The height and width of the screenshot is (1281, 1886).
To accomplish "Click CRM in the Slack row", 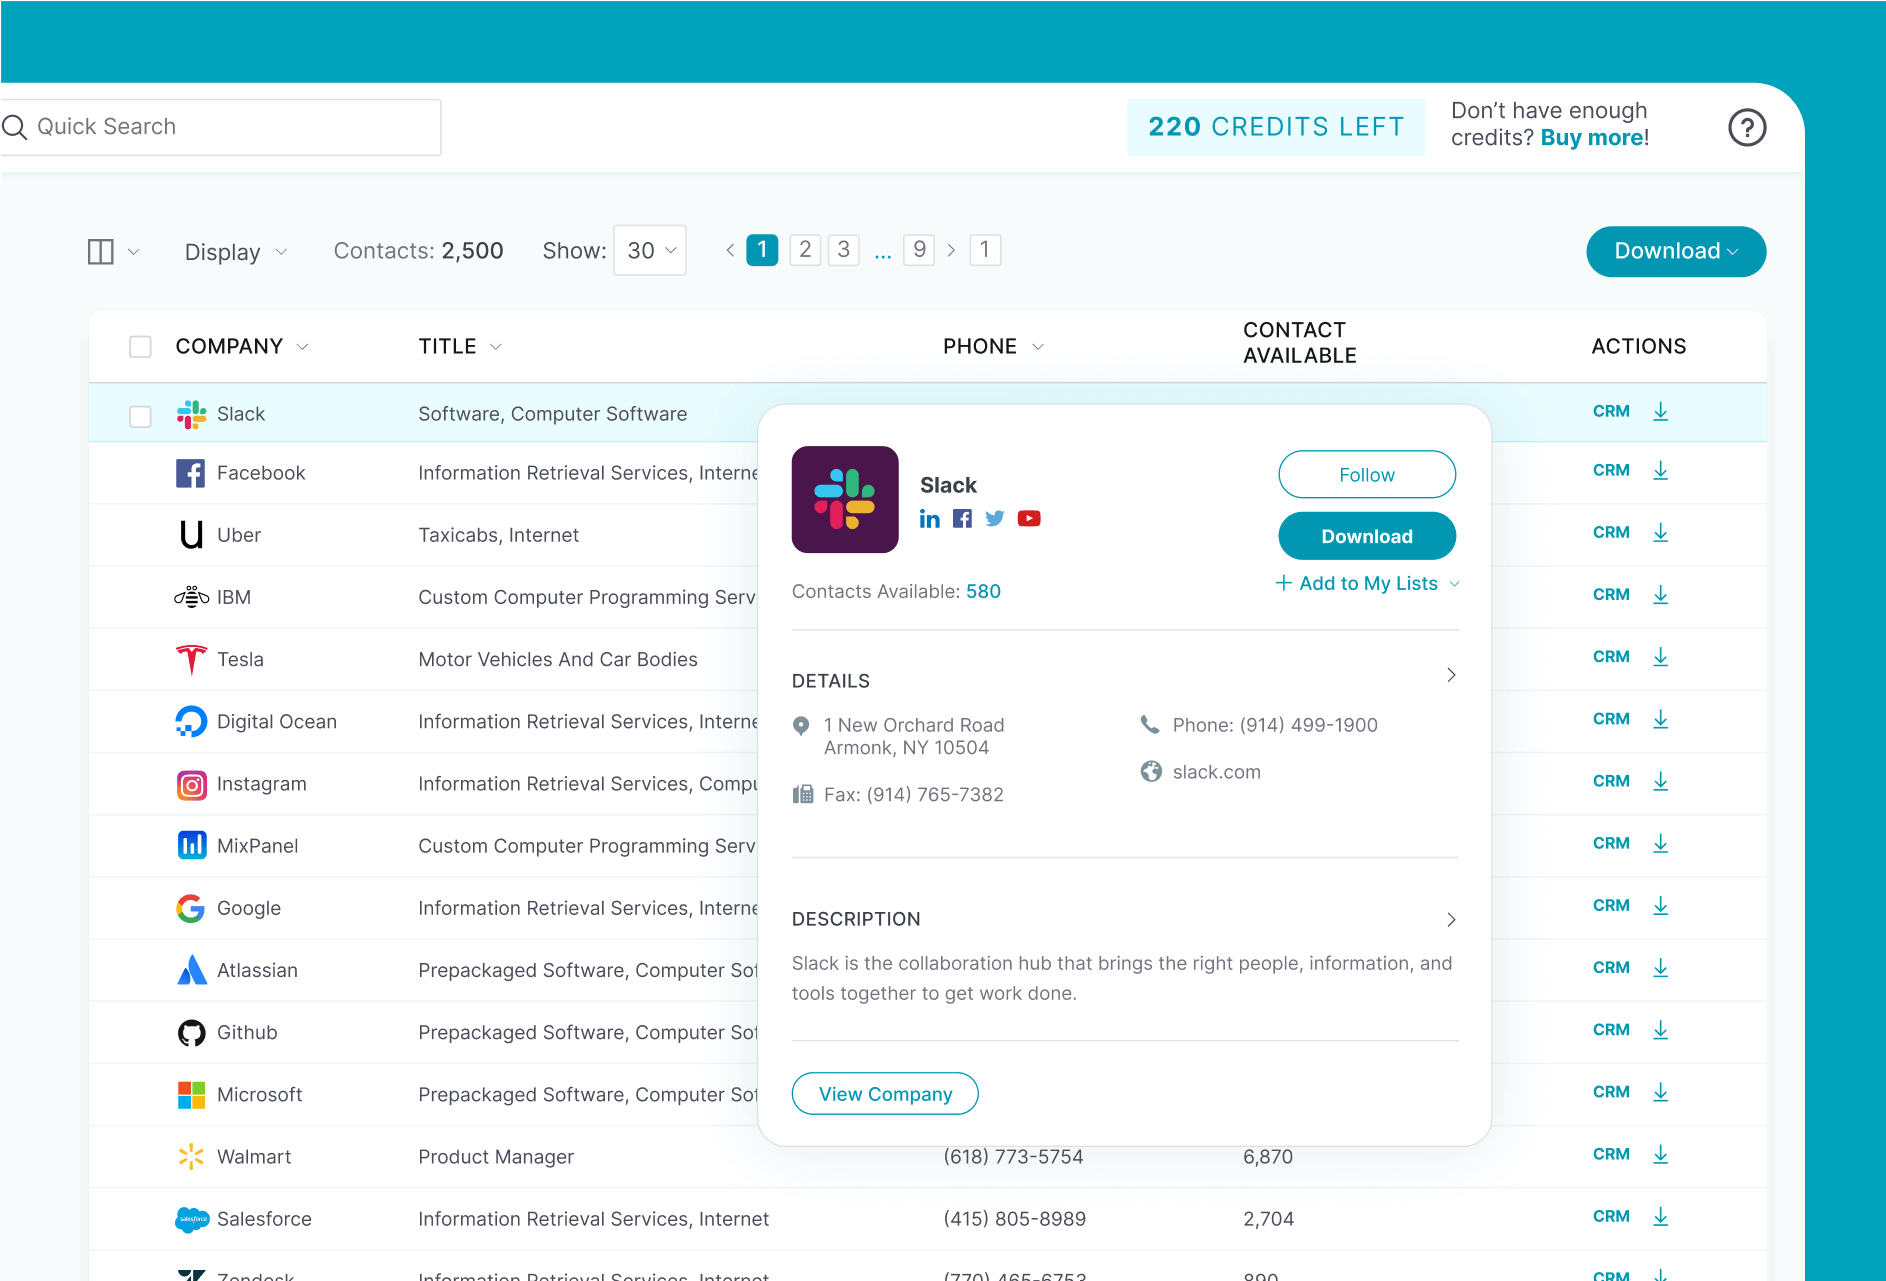I will 1611,411.
